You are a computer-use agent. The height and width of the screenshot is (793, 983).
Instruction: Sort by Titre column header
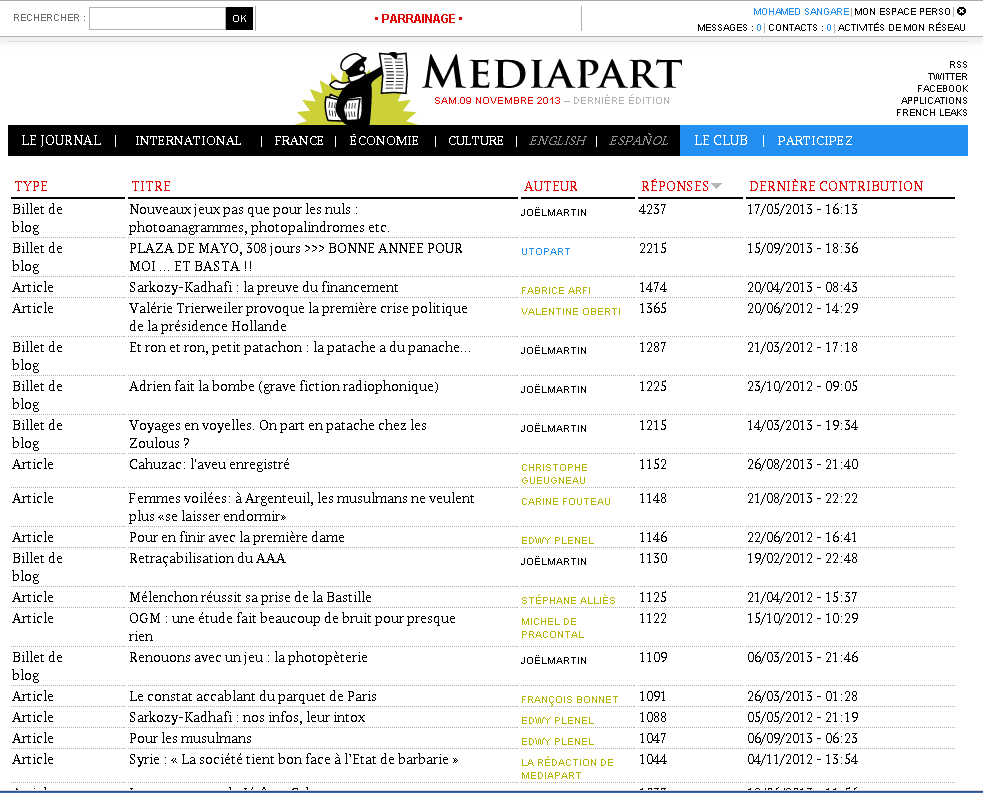[151, 186]
